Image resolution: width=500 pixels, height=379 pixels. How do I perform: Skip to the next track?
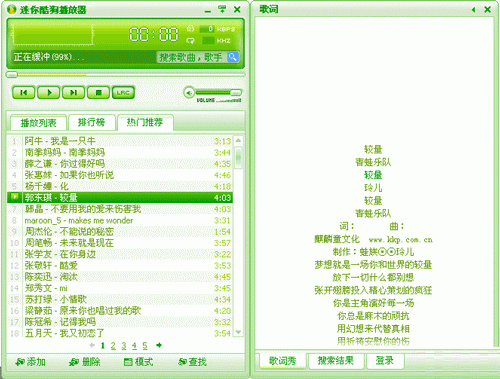[x=73, y=92]
